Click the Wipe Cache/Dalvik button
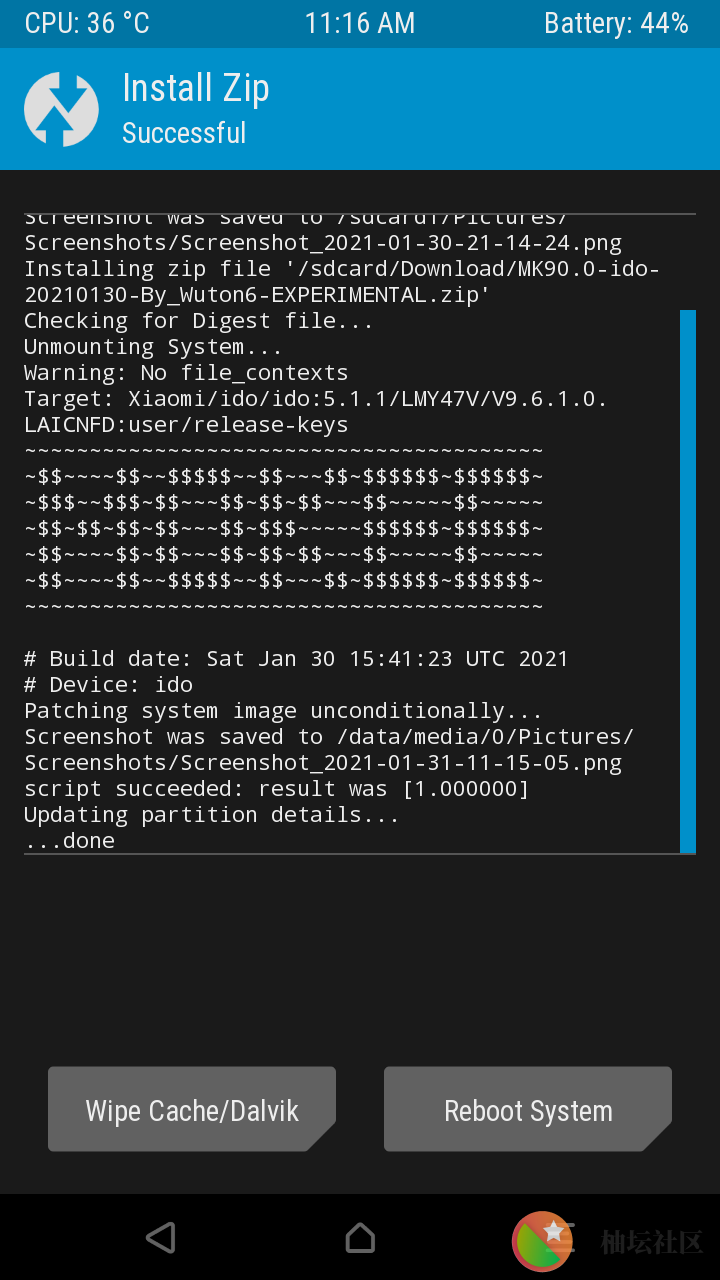Viewport: 720px width, 1280px height. pyautogui.click(x=192, y=1109)
